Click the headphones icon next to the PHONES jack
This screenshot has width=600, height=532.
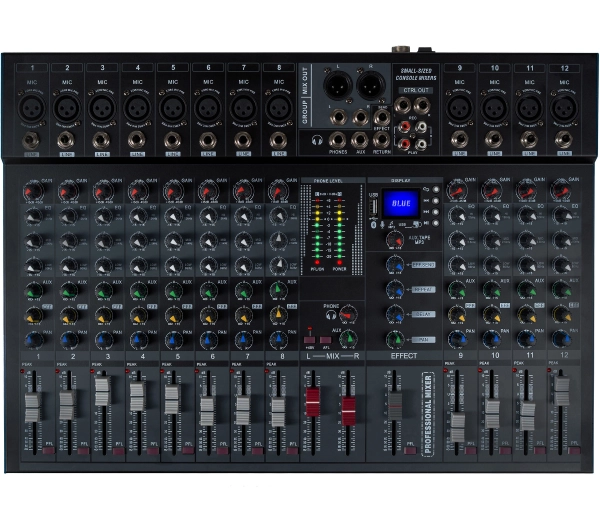pos(318,141)
